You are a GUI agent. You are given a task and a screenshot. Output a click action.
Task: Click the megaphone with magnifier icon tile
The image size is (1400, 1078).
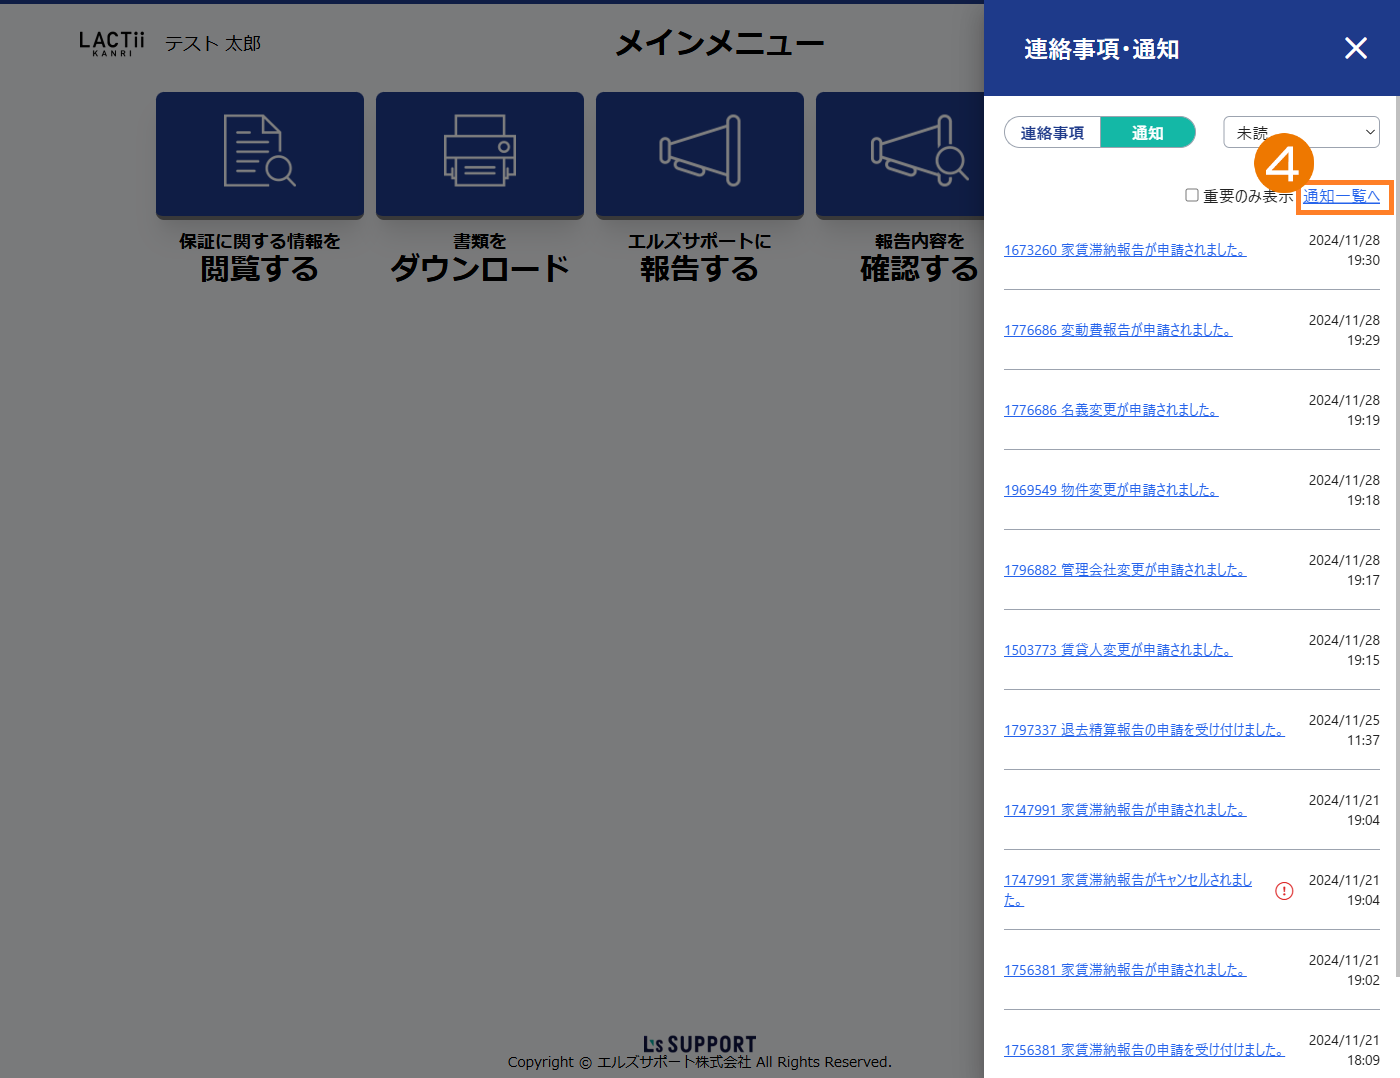point(900,153)
